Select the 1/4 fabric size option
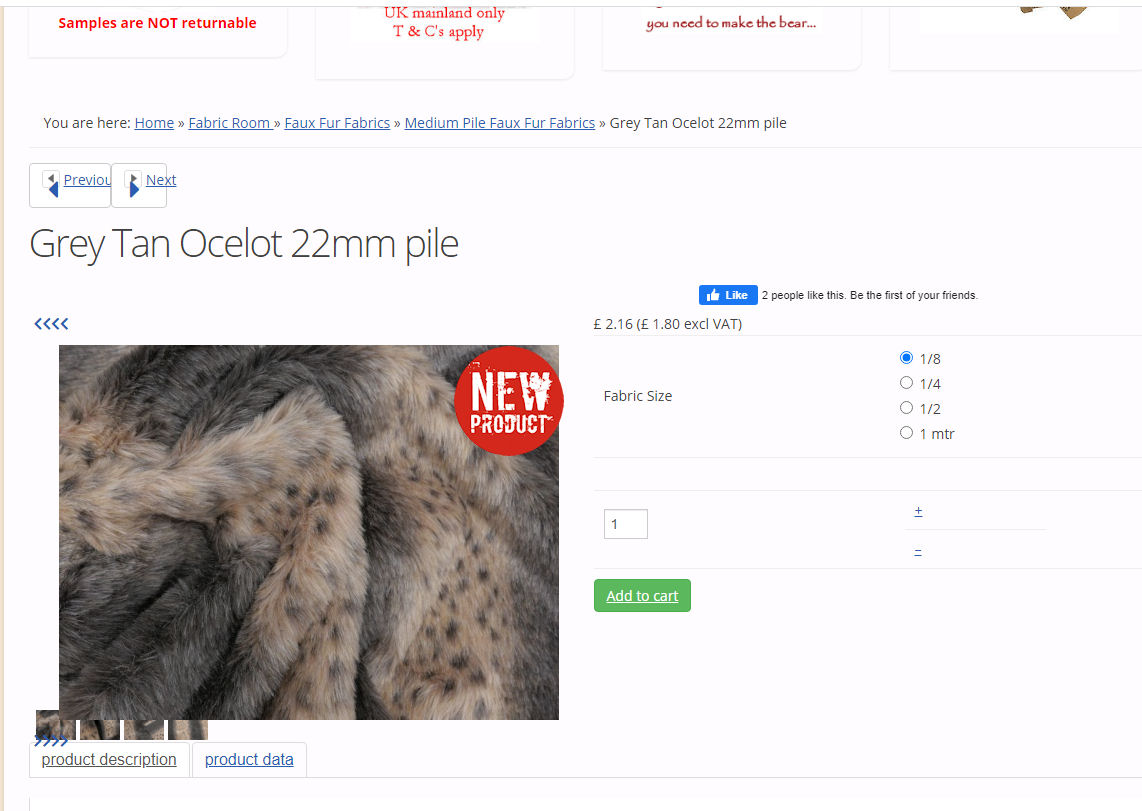1142x811 pixels. [x=906, y=383]
